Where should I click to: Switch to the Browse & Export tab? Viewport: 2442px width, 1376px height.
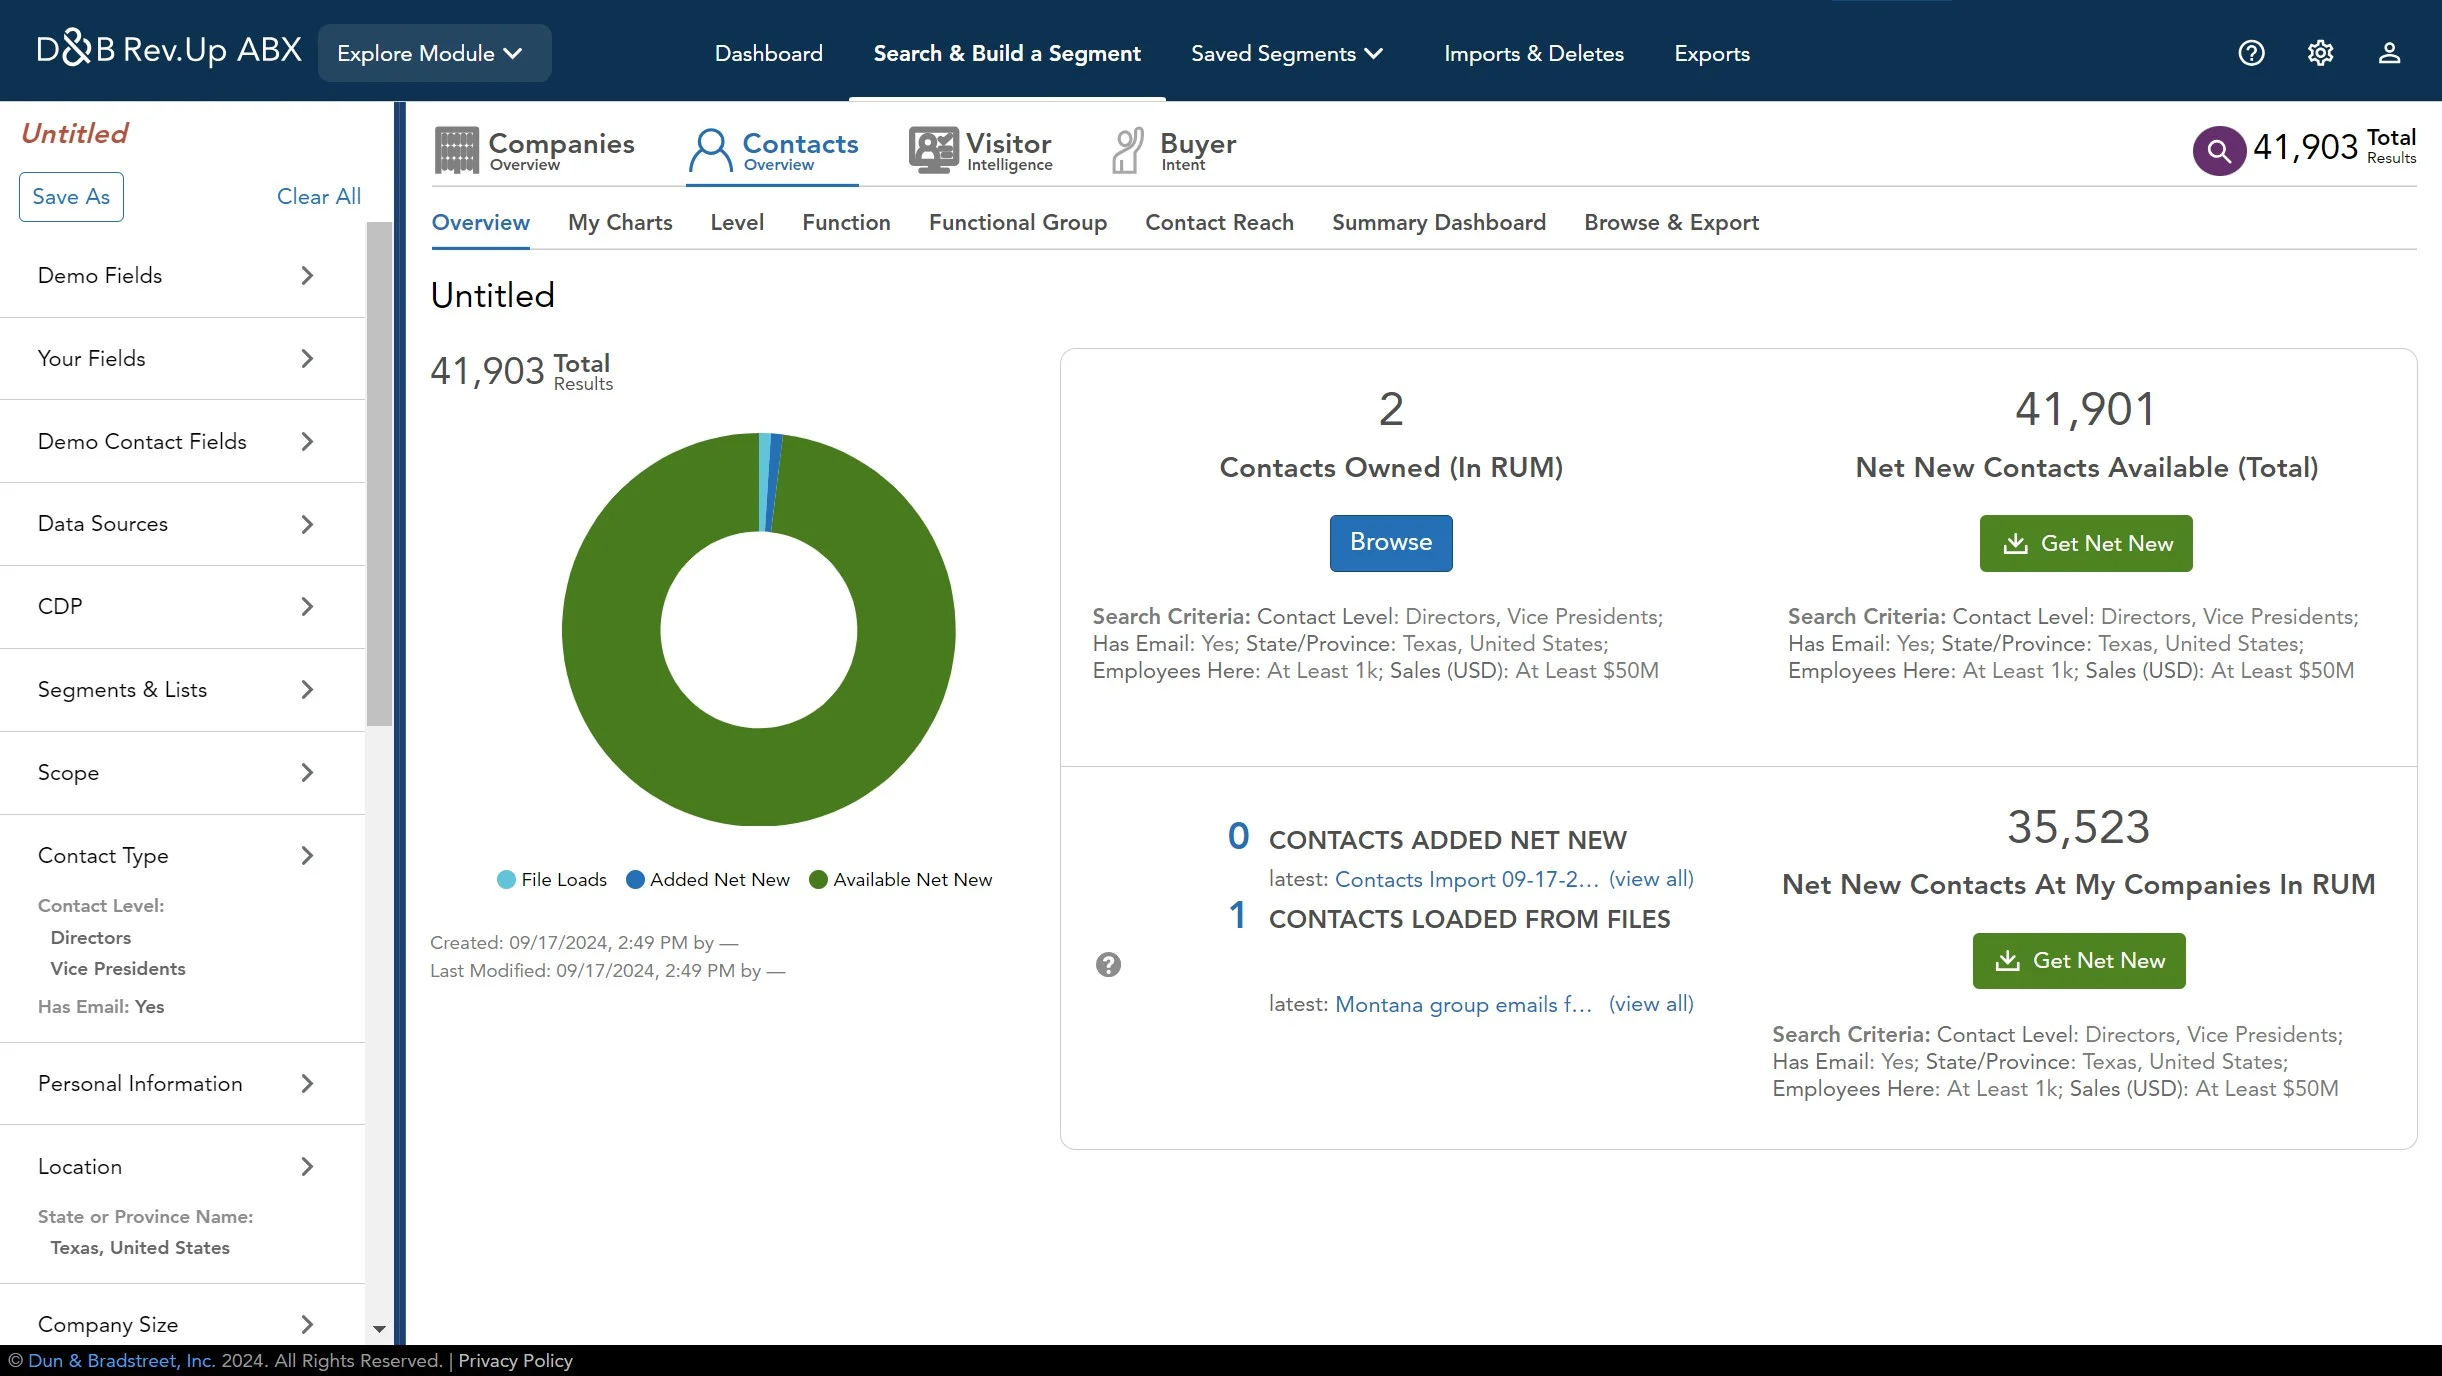[1671, 222]
